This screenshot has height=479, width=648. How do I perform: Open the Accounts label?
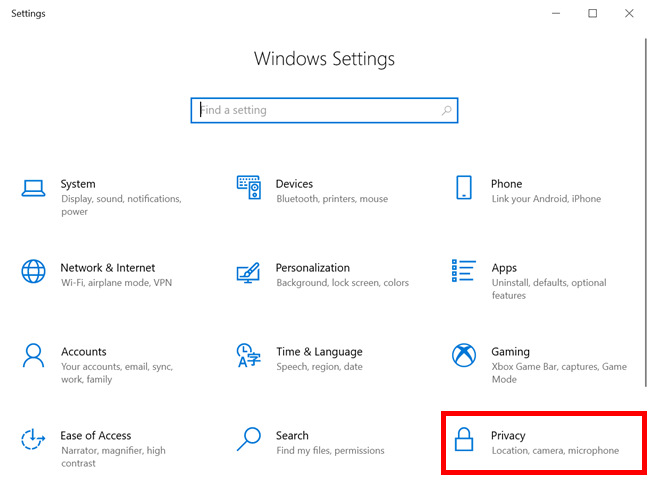click(84, 352)
